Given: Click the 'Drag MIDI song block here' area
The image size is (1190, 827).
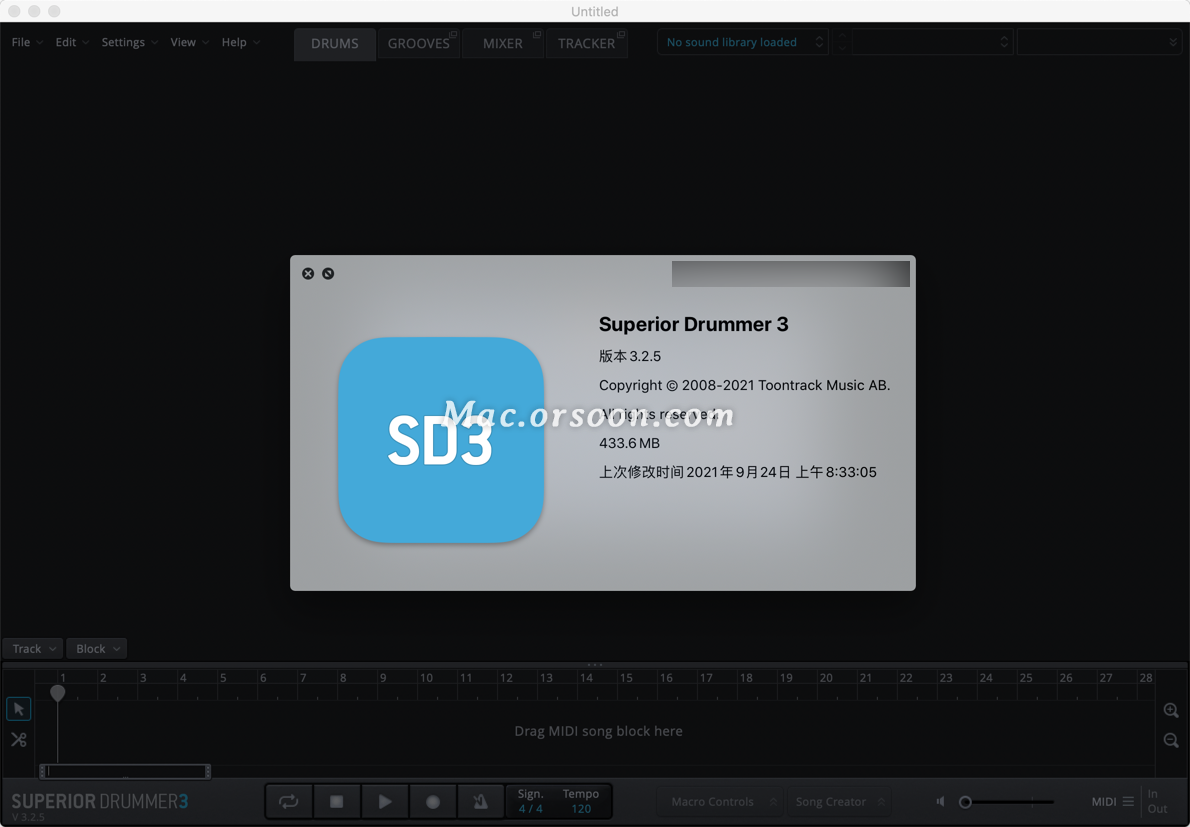Looking at the screenshot, I should [598, 731].
